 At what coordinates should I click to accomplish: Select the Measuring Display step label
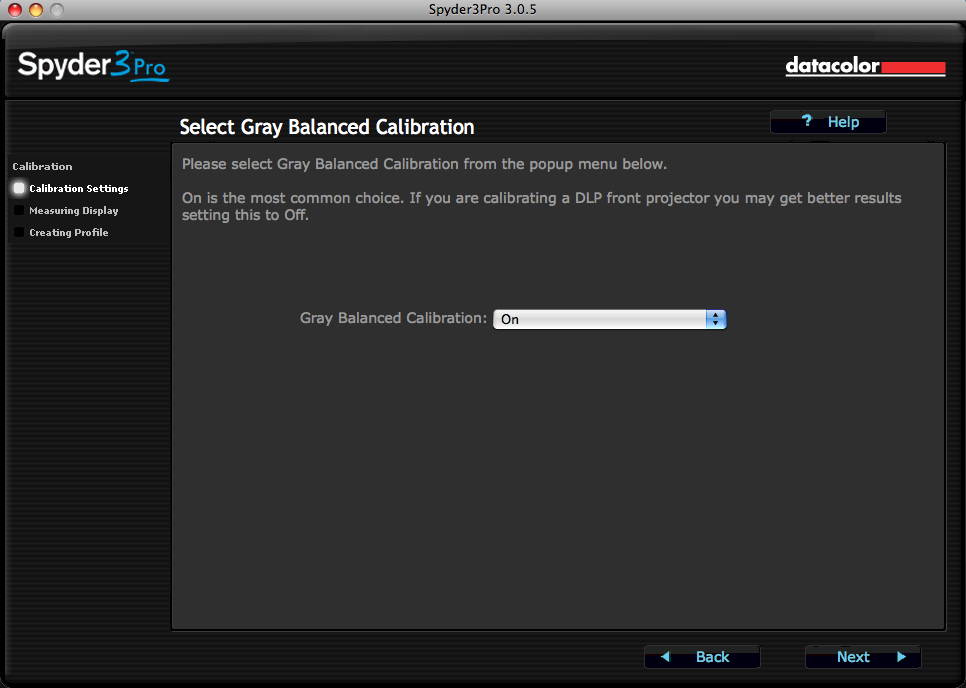coord(74,210)
